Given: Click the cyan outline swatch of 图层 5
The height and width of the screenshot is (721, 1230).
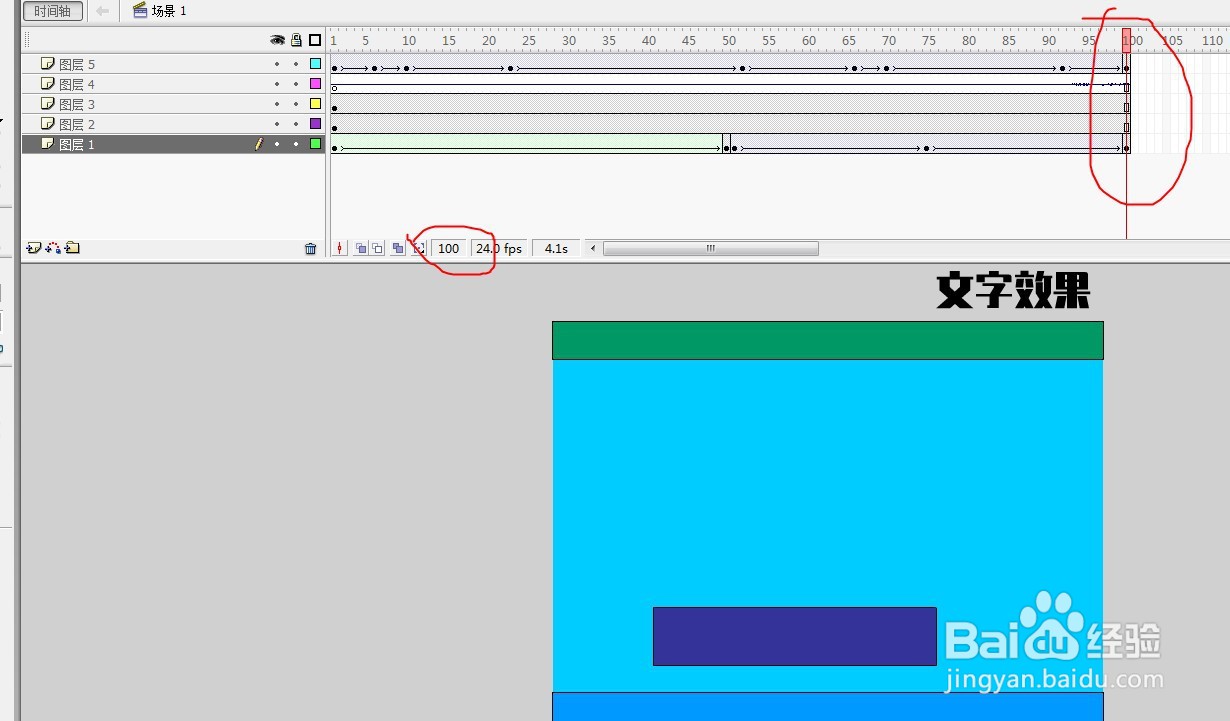Looking at the screenshot, I should point(315,64).
